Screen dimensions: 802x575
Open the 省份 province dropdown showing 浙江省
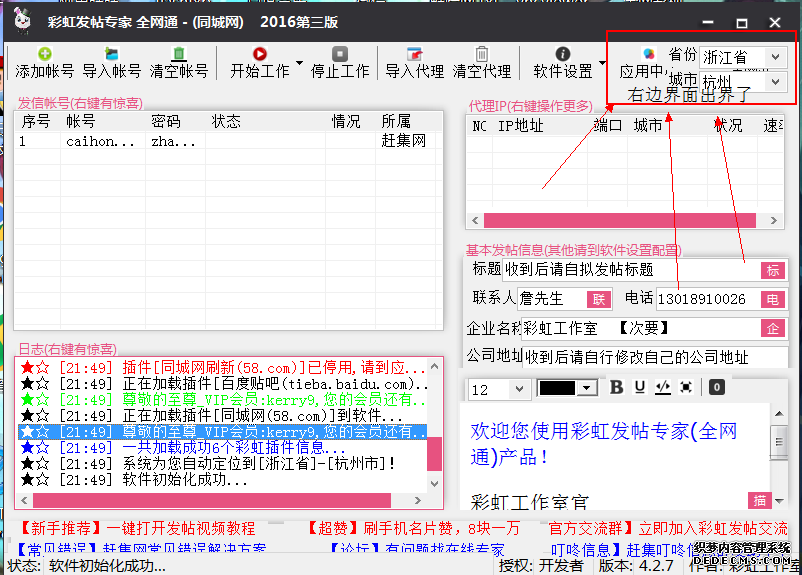(775, 57)
